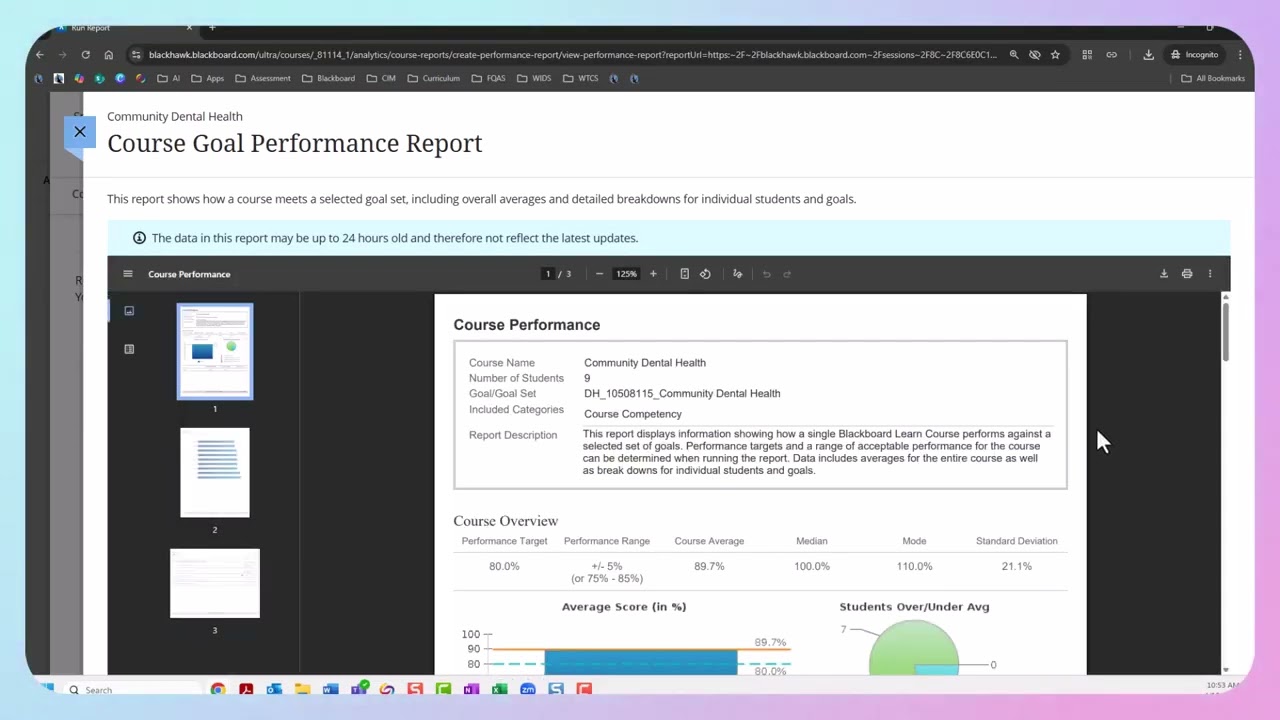Open the Assessment bookmarks folder
Image resolution: width=1280 pixels, height=720 pixels.
263,78
